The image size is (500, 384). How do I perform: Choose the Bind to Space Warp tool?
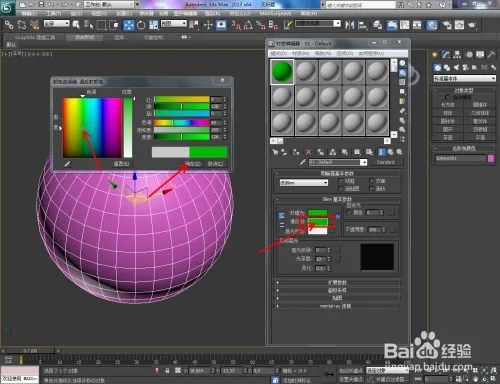click(x=34, y=25)
